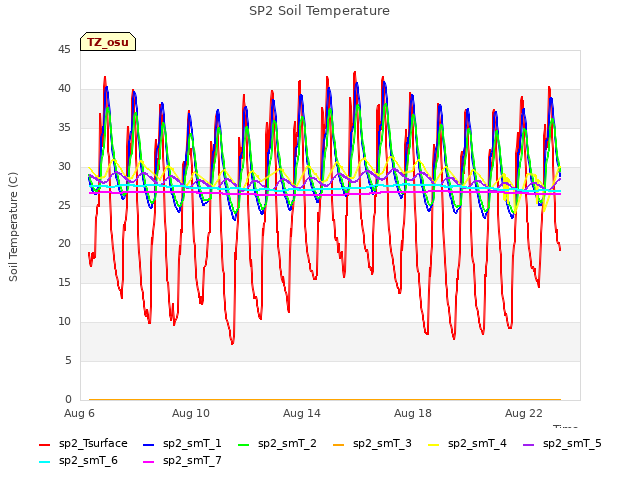This screenshot has height=480, width=640.
Task: Click the purple sp2_smT_5 legend swatch
Action: (x=529, y=444)
